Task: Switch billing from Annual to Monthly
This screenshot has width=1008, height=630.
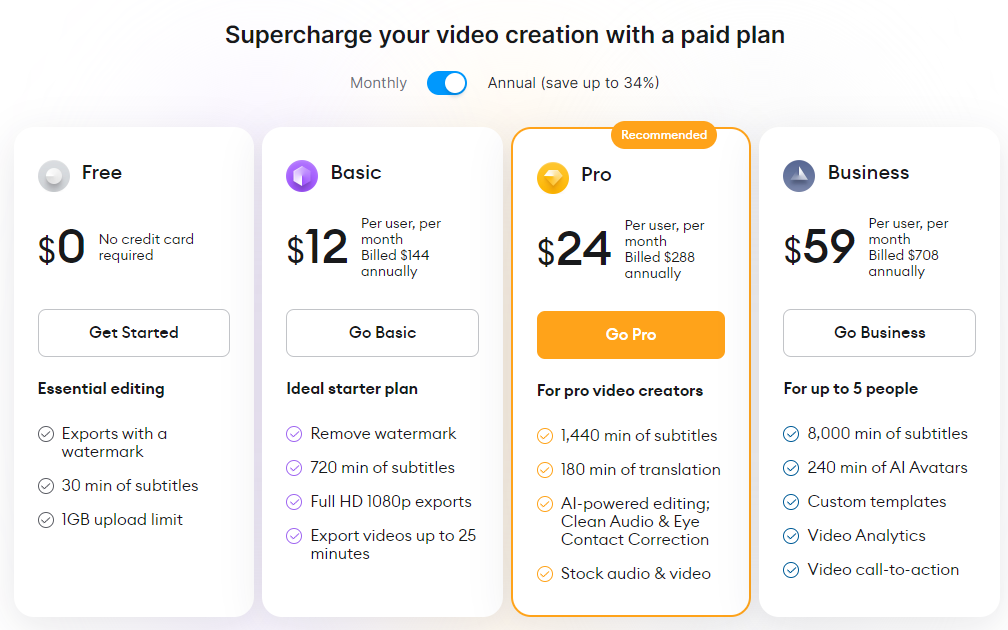Action: pos(446,83)
